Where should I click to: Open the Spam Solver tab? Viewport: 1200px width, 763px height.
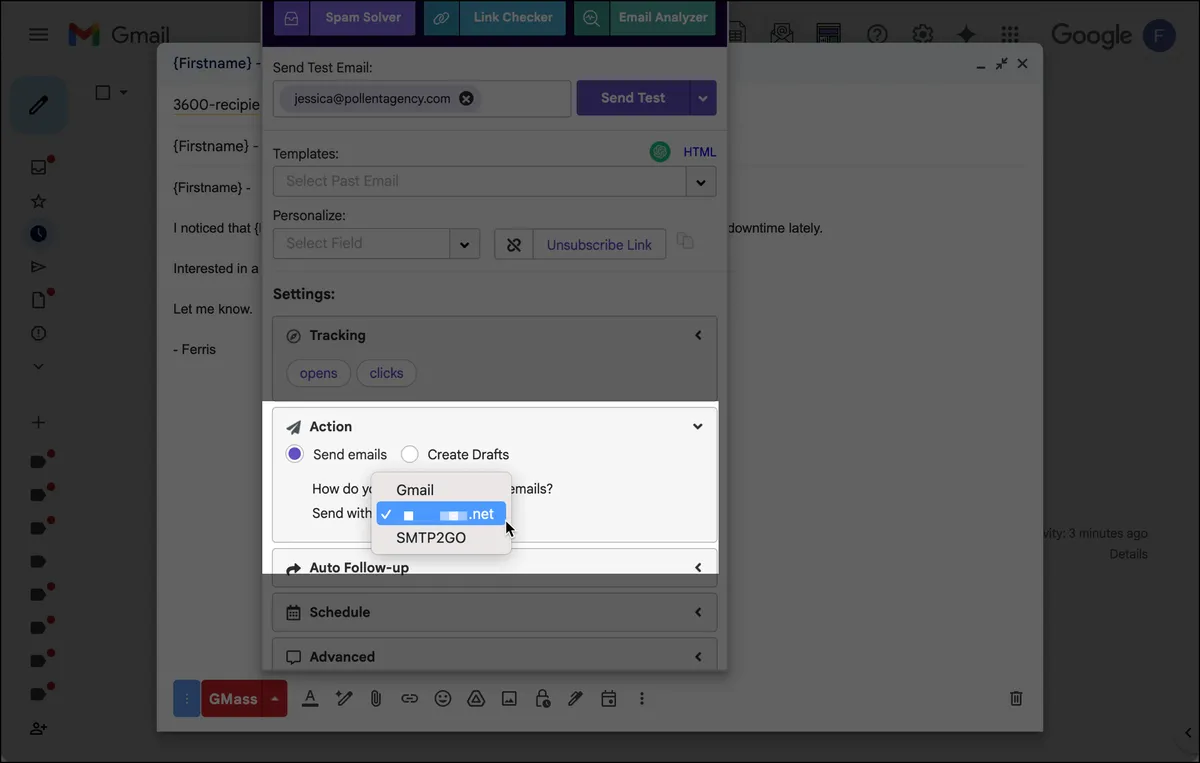pyautogui.click(x=344, y=18)
